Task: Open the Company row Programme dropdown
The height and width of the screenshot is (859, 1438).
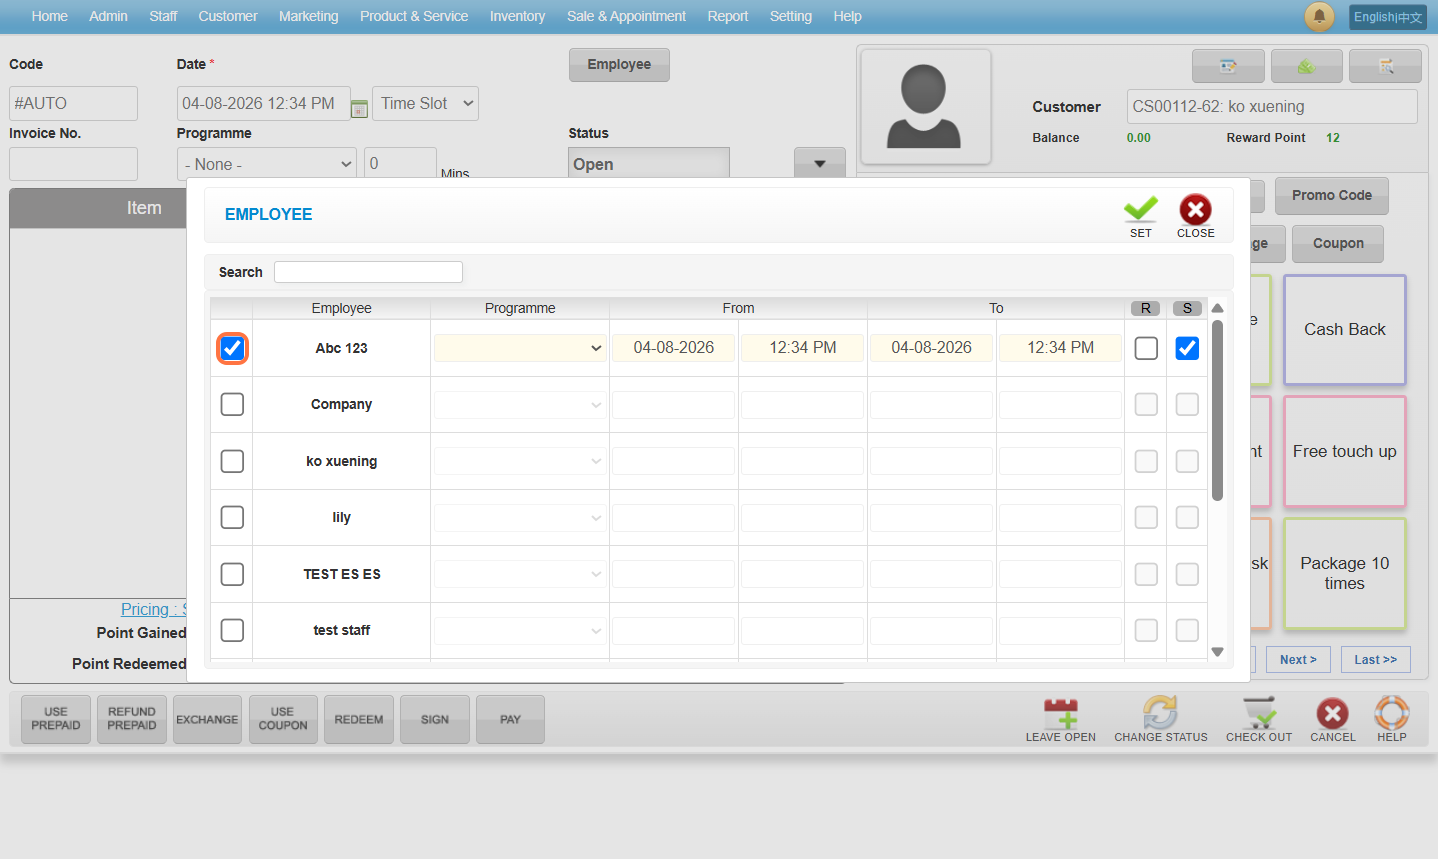Action: click(x=520, y=405)
